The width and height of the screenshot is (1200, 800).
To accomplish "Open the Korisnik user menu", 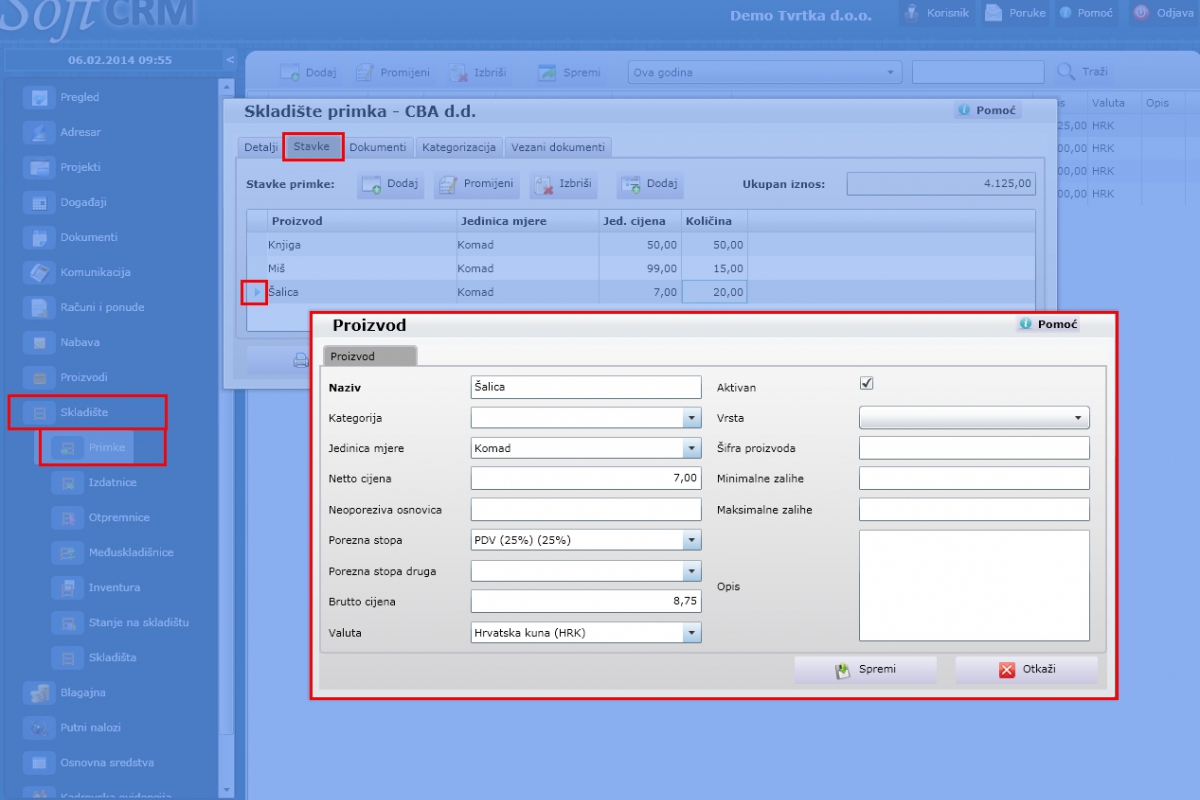I will pyautogui.click(x=936, y=13).
